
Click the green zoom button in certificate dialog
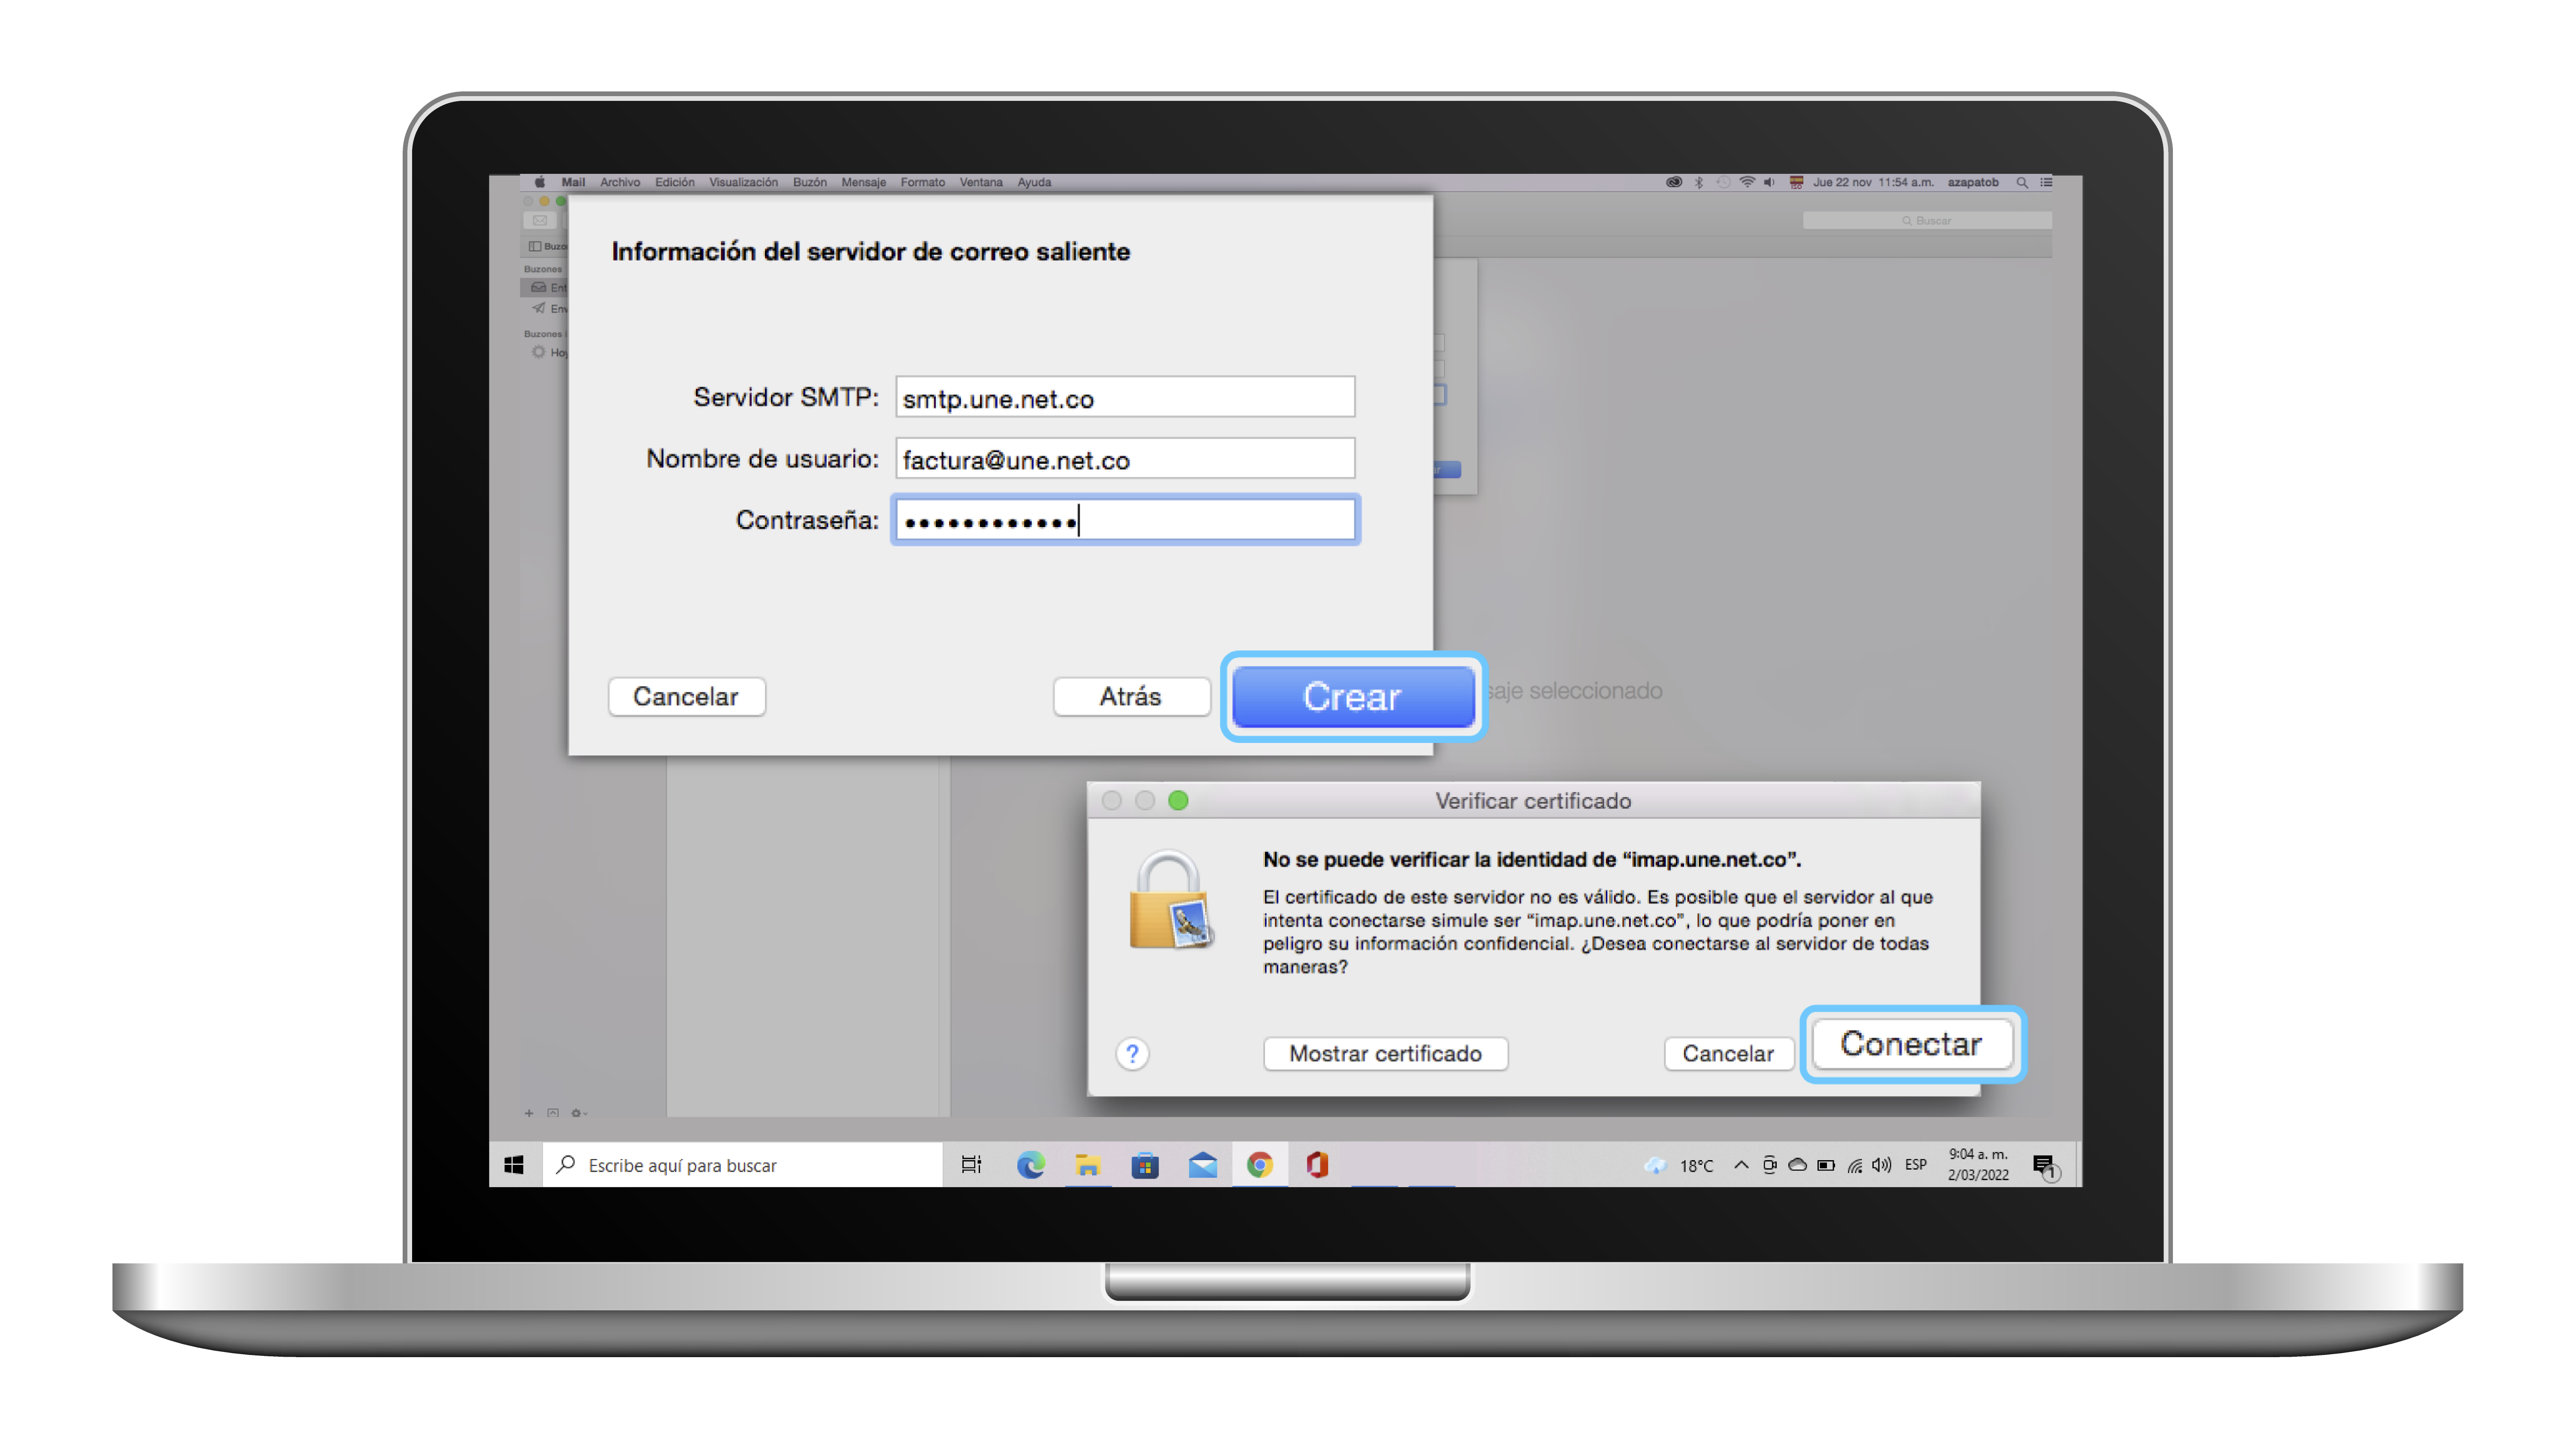coord(1178,800)
